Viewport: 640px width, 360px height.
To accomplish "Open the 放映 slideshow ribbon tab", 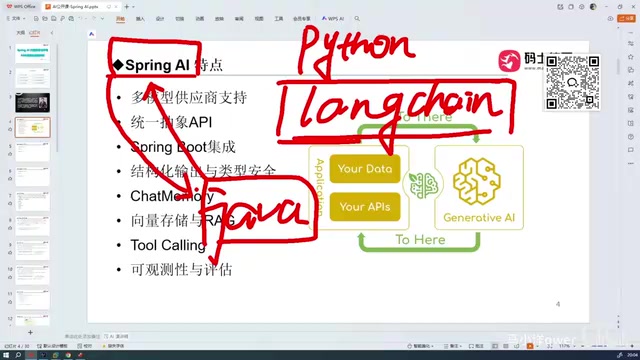I will [219, 19].
